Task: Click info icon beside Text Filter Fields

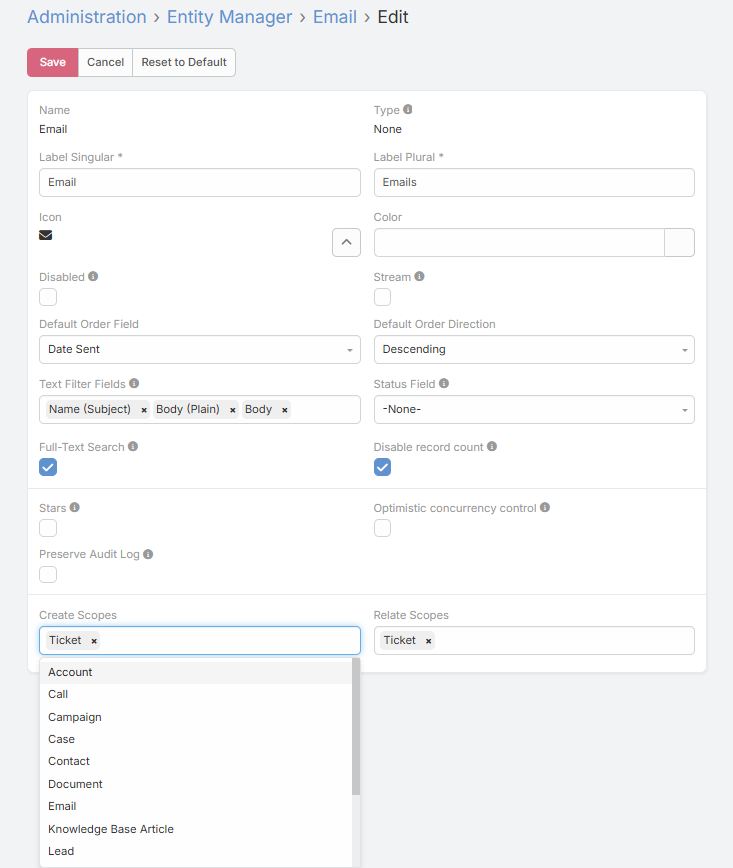Action: [134, 383]
